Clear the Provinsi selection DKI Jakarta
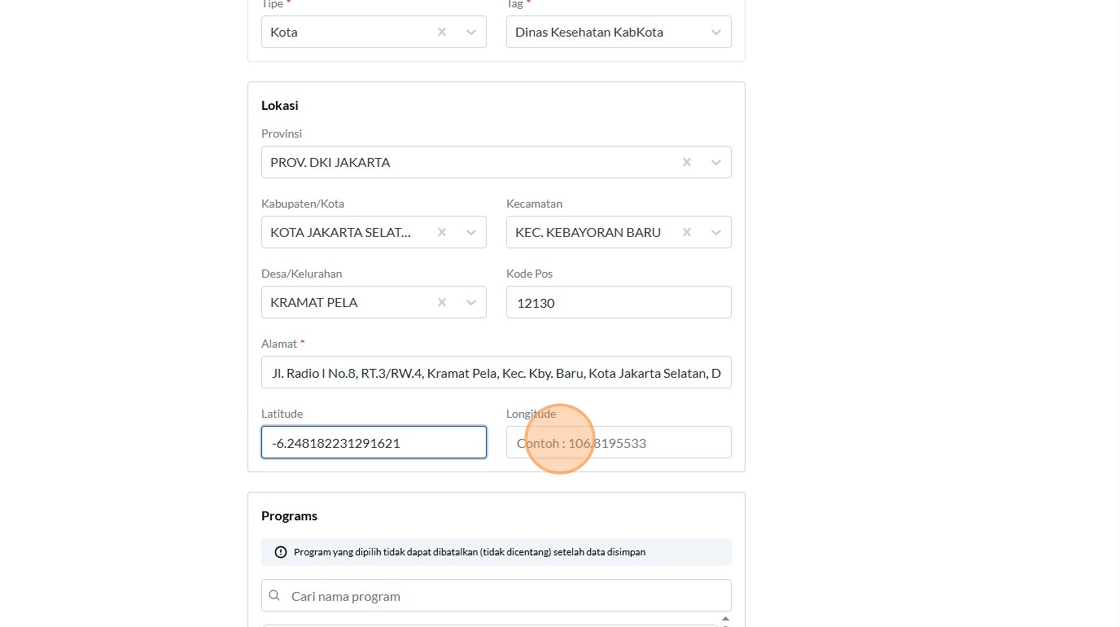 tap(687, 162)
